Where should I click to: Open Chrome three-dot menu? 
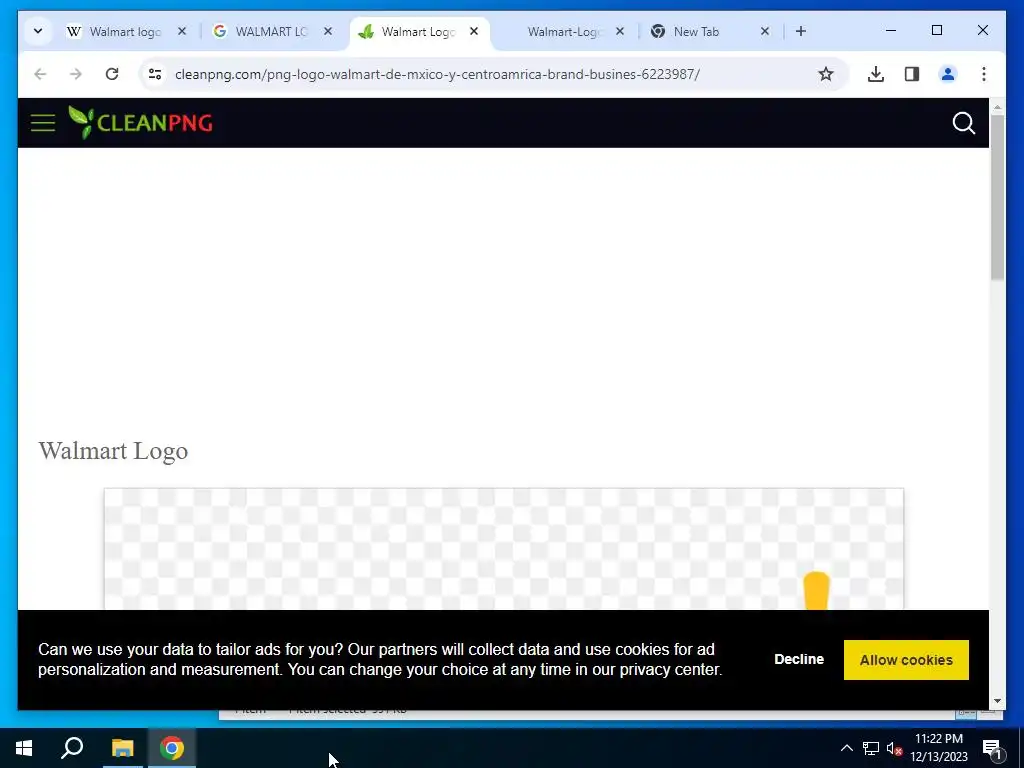click(984, 74)
